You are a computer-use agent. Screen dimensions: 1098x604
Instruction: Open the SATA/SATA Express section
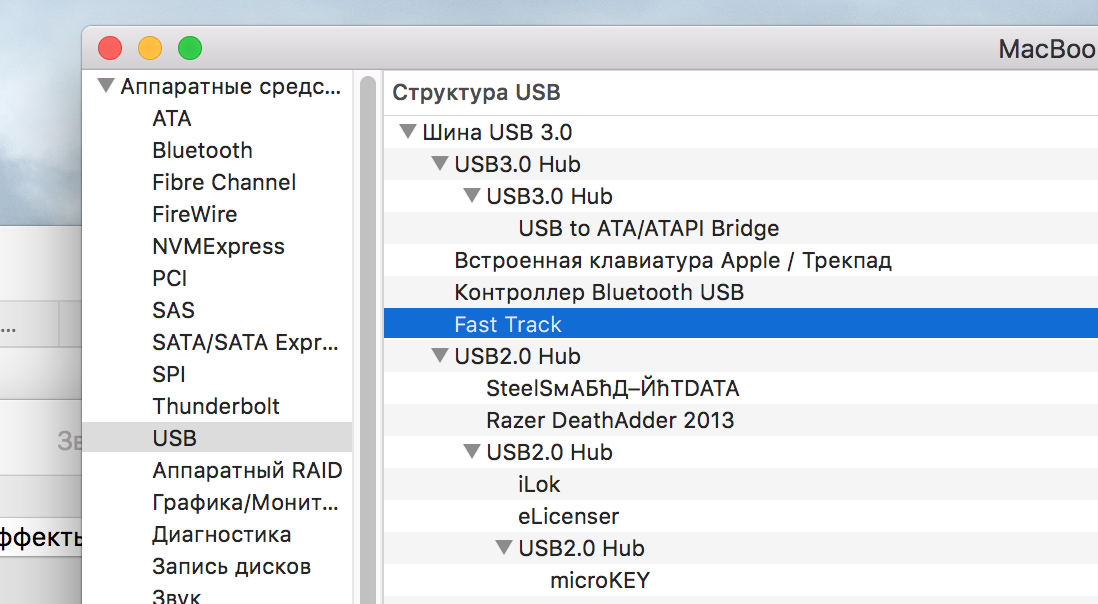tap(245, 342)
